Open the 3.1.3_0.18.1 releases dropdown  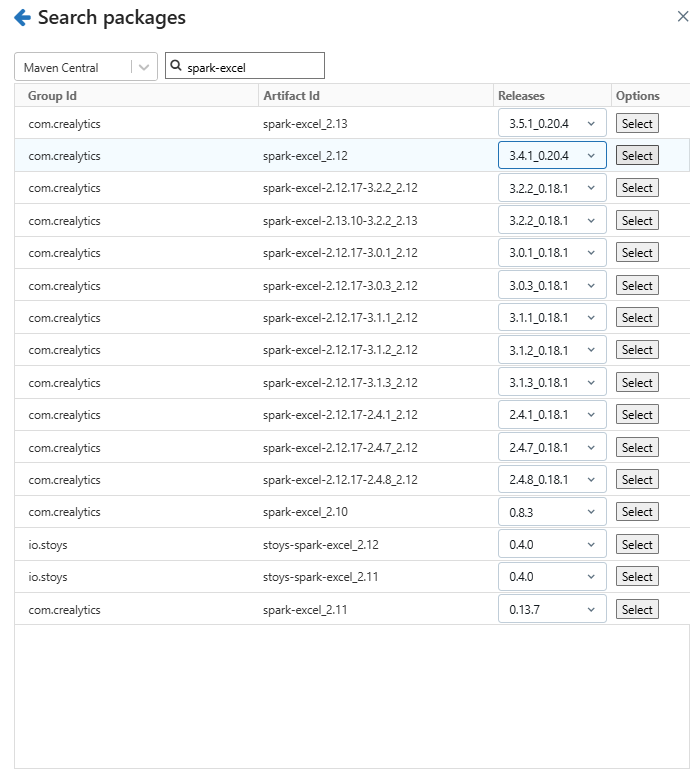(x=552, y=383)
